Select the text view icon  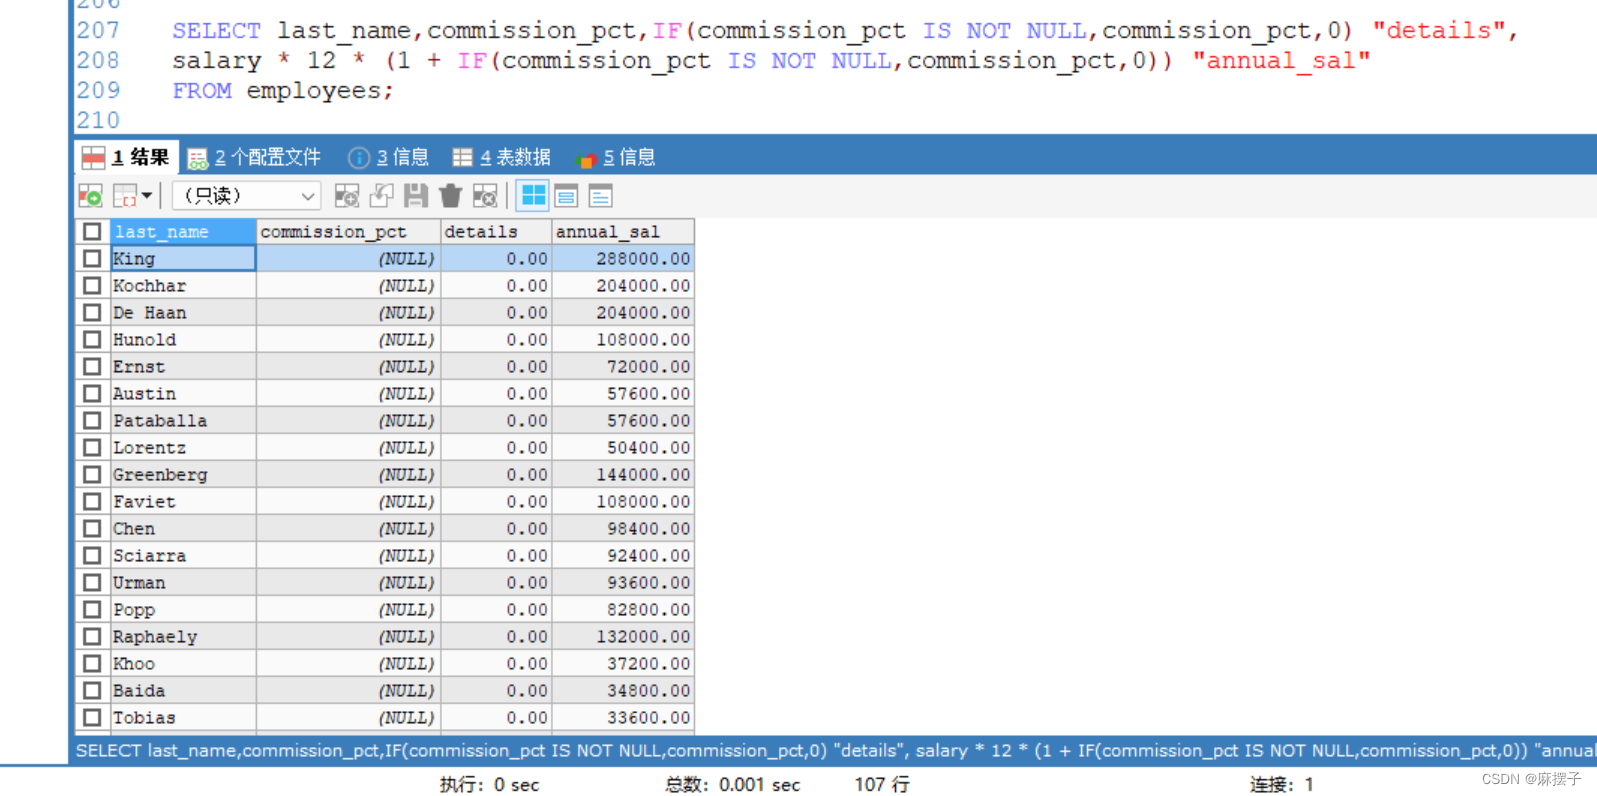tap(600, 195)
